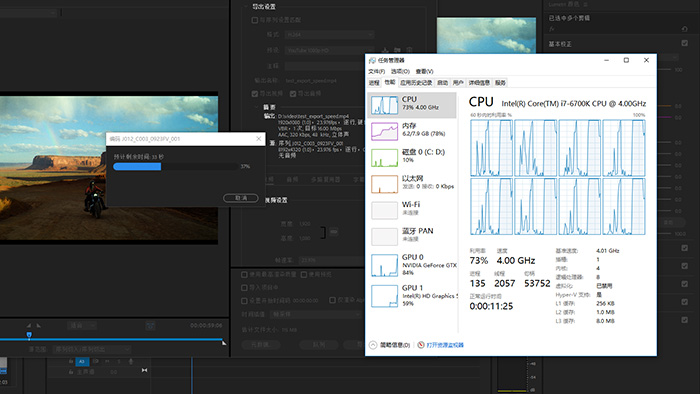Select 磁盘 0 (C: D:) disk item
Screen dimensions: 700x394
412,158
